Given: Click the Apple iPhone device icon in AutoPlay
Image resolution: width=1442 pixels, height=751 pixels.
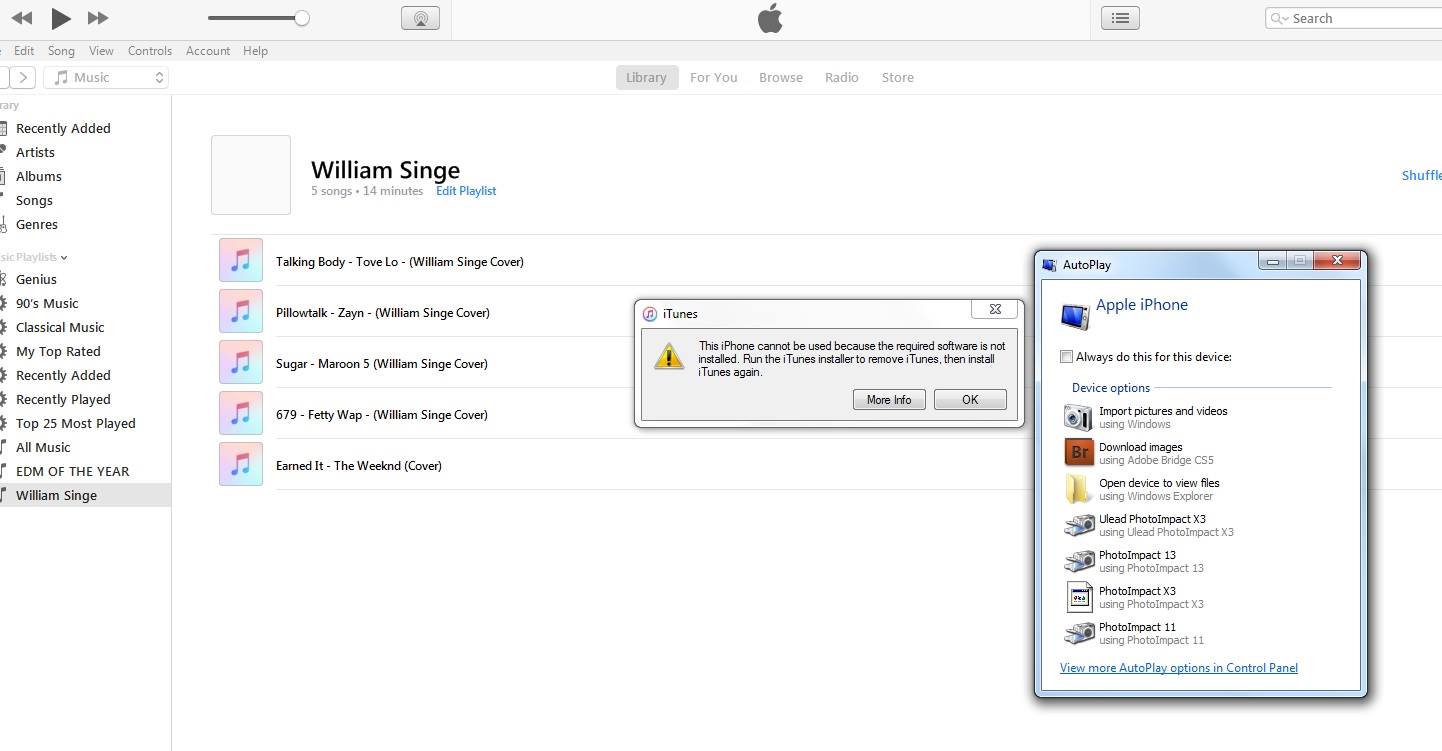Looking at the screenshot, I should pyautogui.click(x=1076, y=316).
